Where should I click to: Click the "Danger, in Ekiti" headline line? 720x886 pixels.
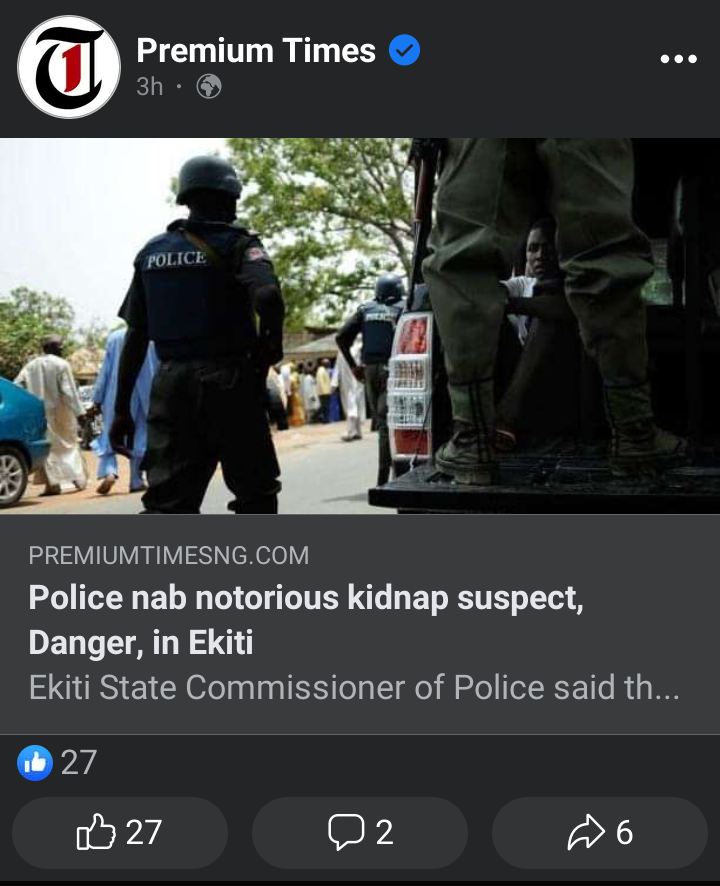(x=141, y=642)
